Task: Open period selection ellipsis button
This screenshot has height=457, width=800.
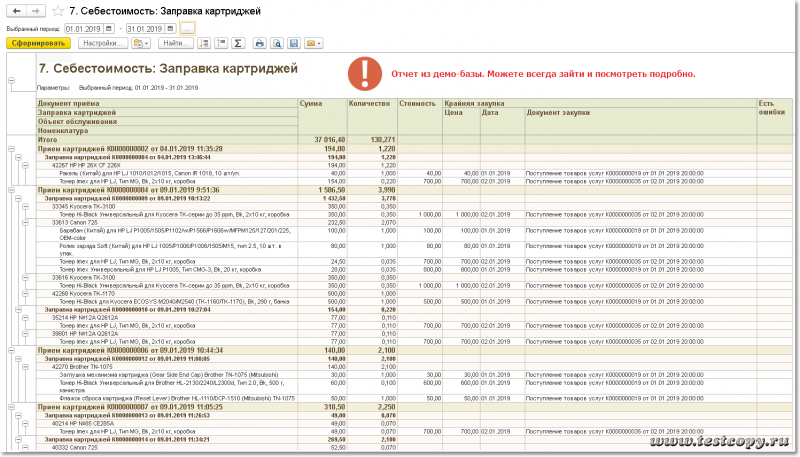Action: click(x=187, y=29)
